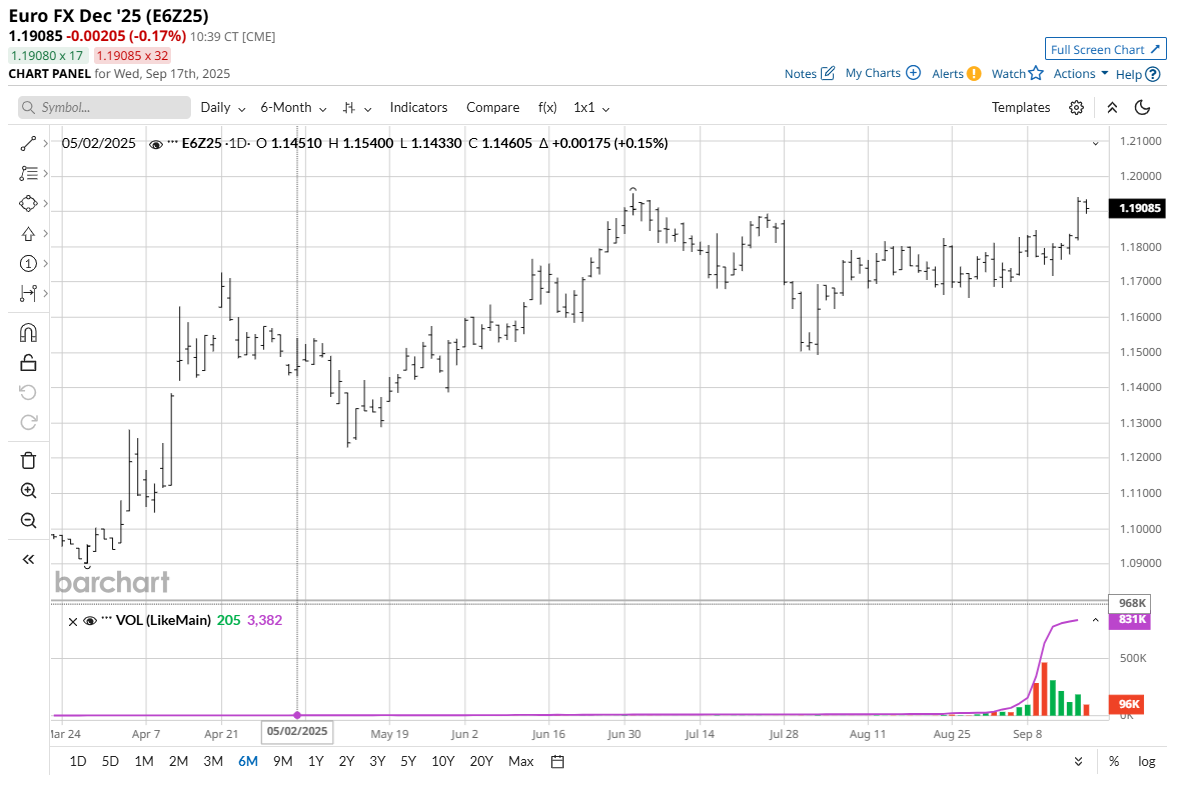Open the Indicators menu
The height and width of the screenshot is (792, 1197).
(x=418, y=108)
